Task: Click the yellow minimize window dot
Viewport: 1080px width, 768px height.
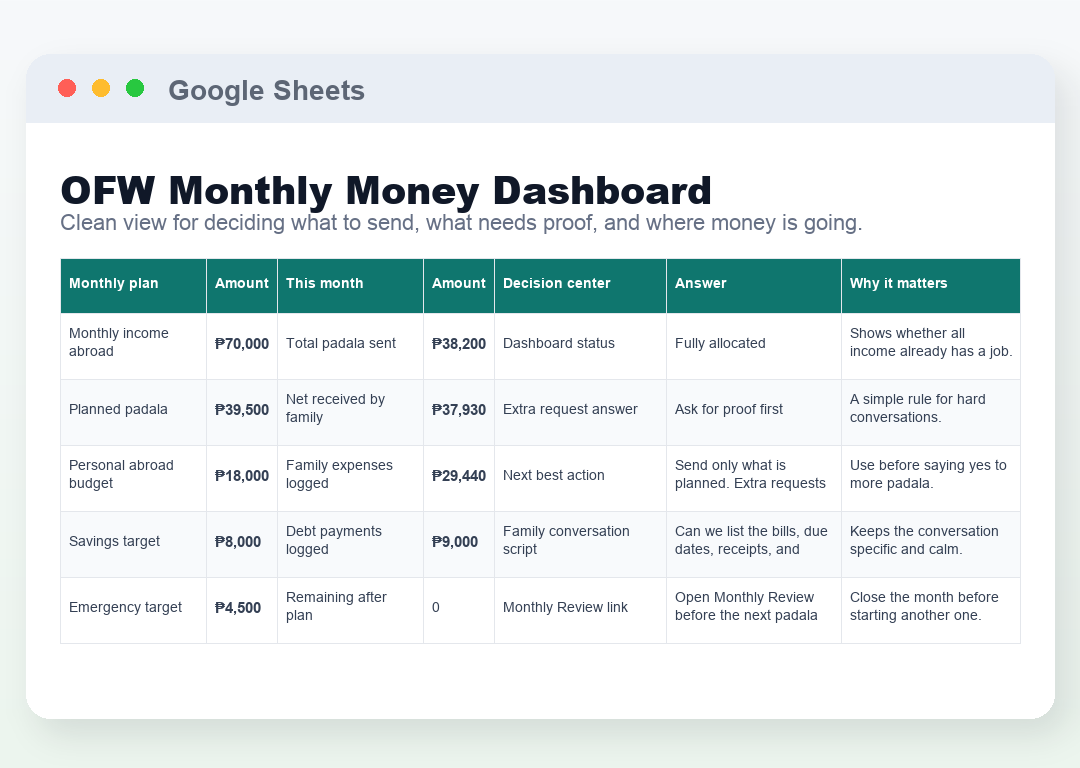Action: tap(101, 88)
